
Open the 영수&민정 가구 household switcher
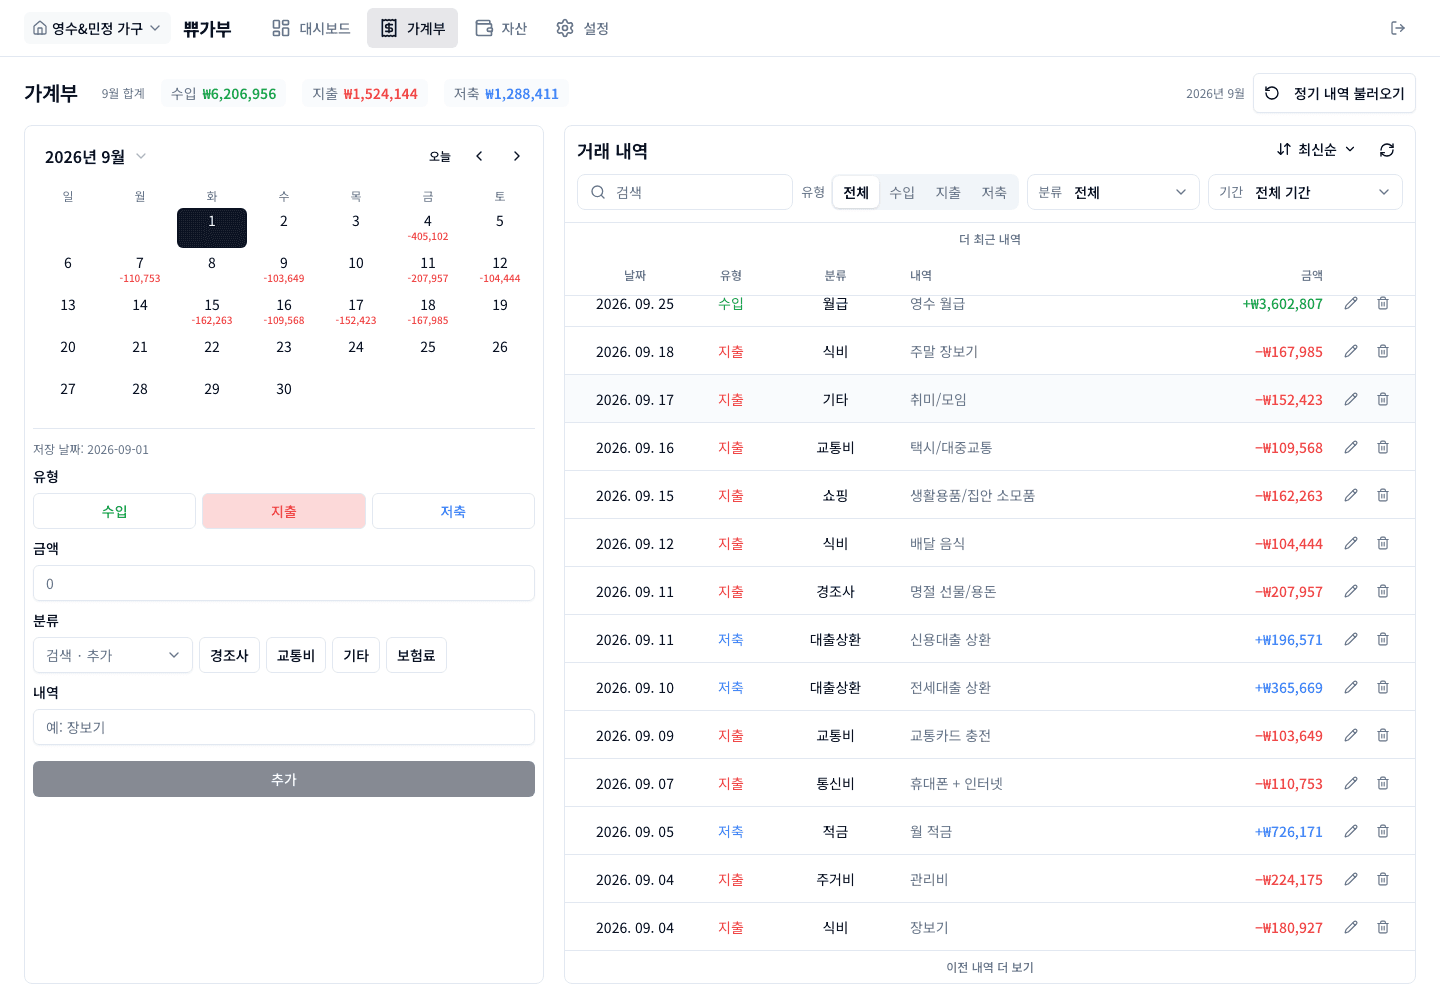[97, 28]
